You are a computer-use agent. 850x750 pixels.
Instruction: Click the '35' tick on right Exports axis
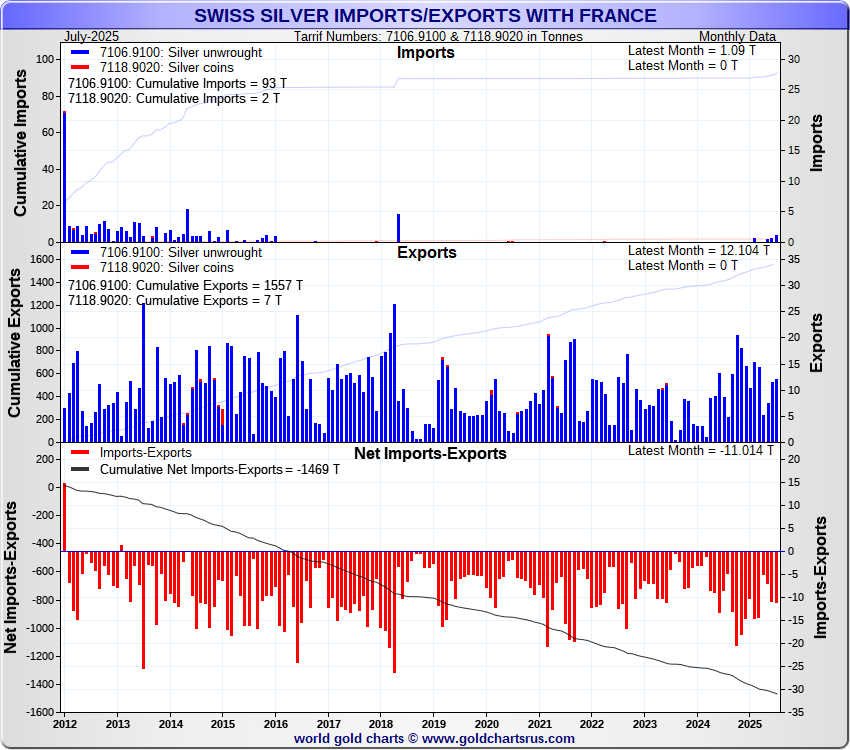tap(793, 259)
